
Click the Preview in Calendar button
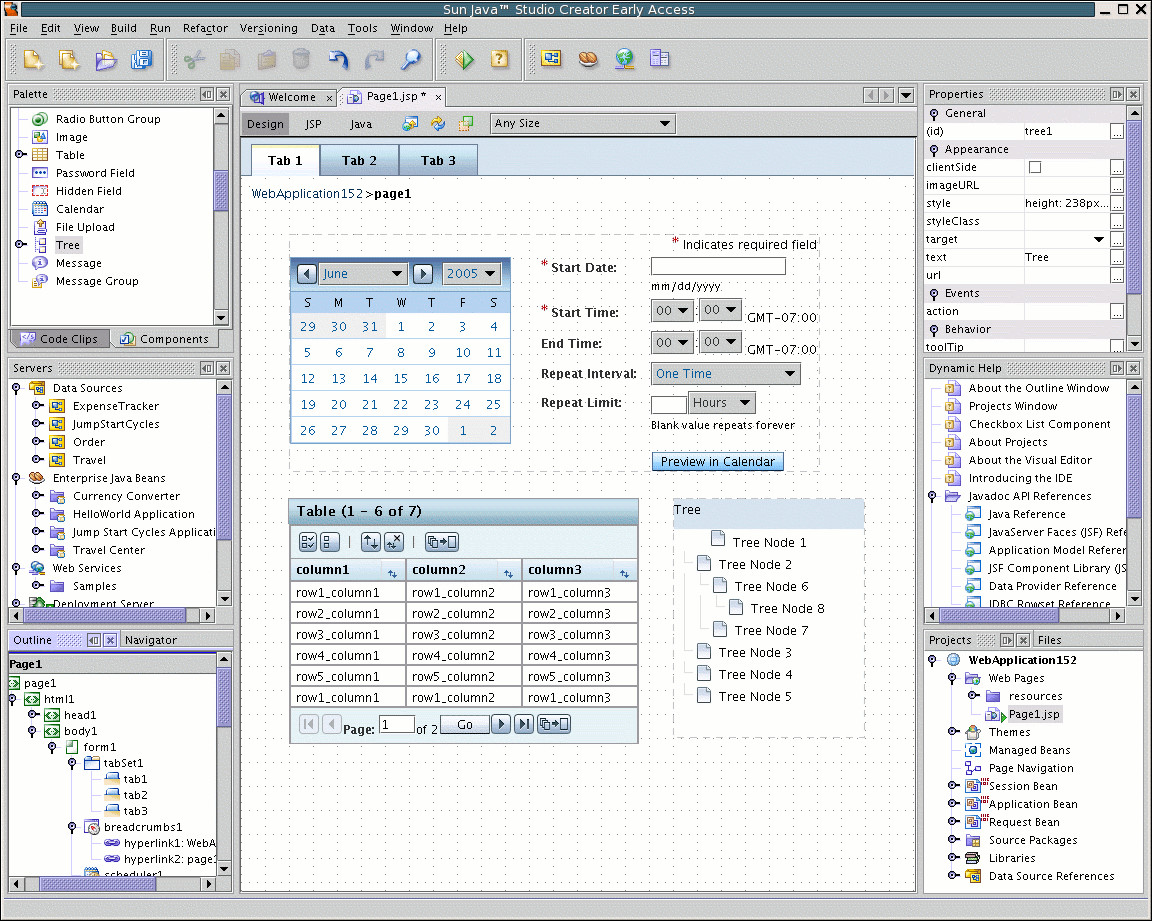tap(718, 461)
